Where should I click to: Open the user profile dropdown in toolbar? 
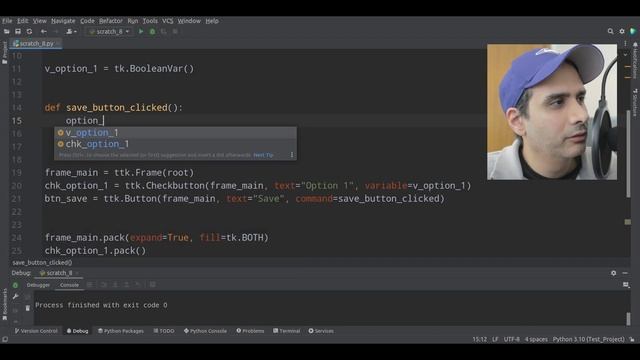coord(71,31)
